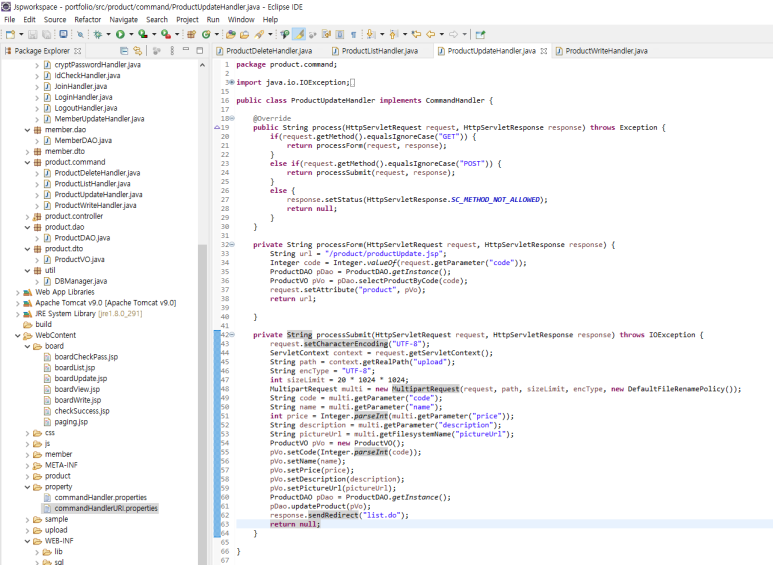Click the green Run button icon
This screenshot has width=773, height=565.
120,35
